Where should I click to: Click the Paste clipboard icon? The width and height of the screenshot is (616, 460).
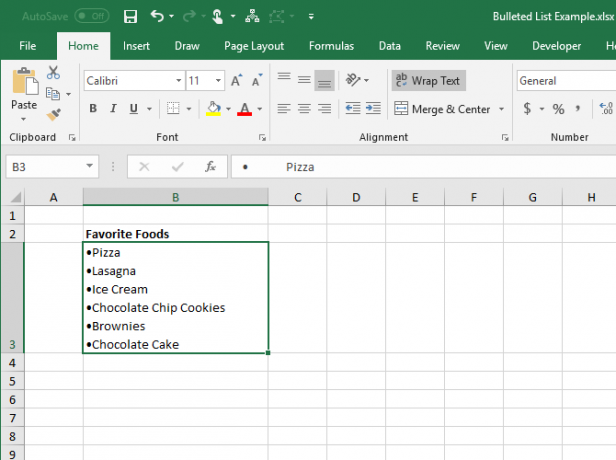click(25, 81)
